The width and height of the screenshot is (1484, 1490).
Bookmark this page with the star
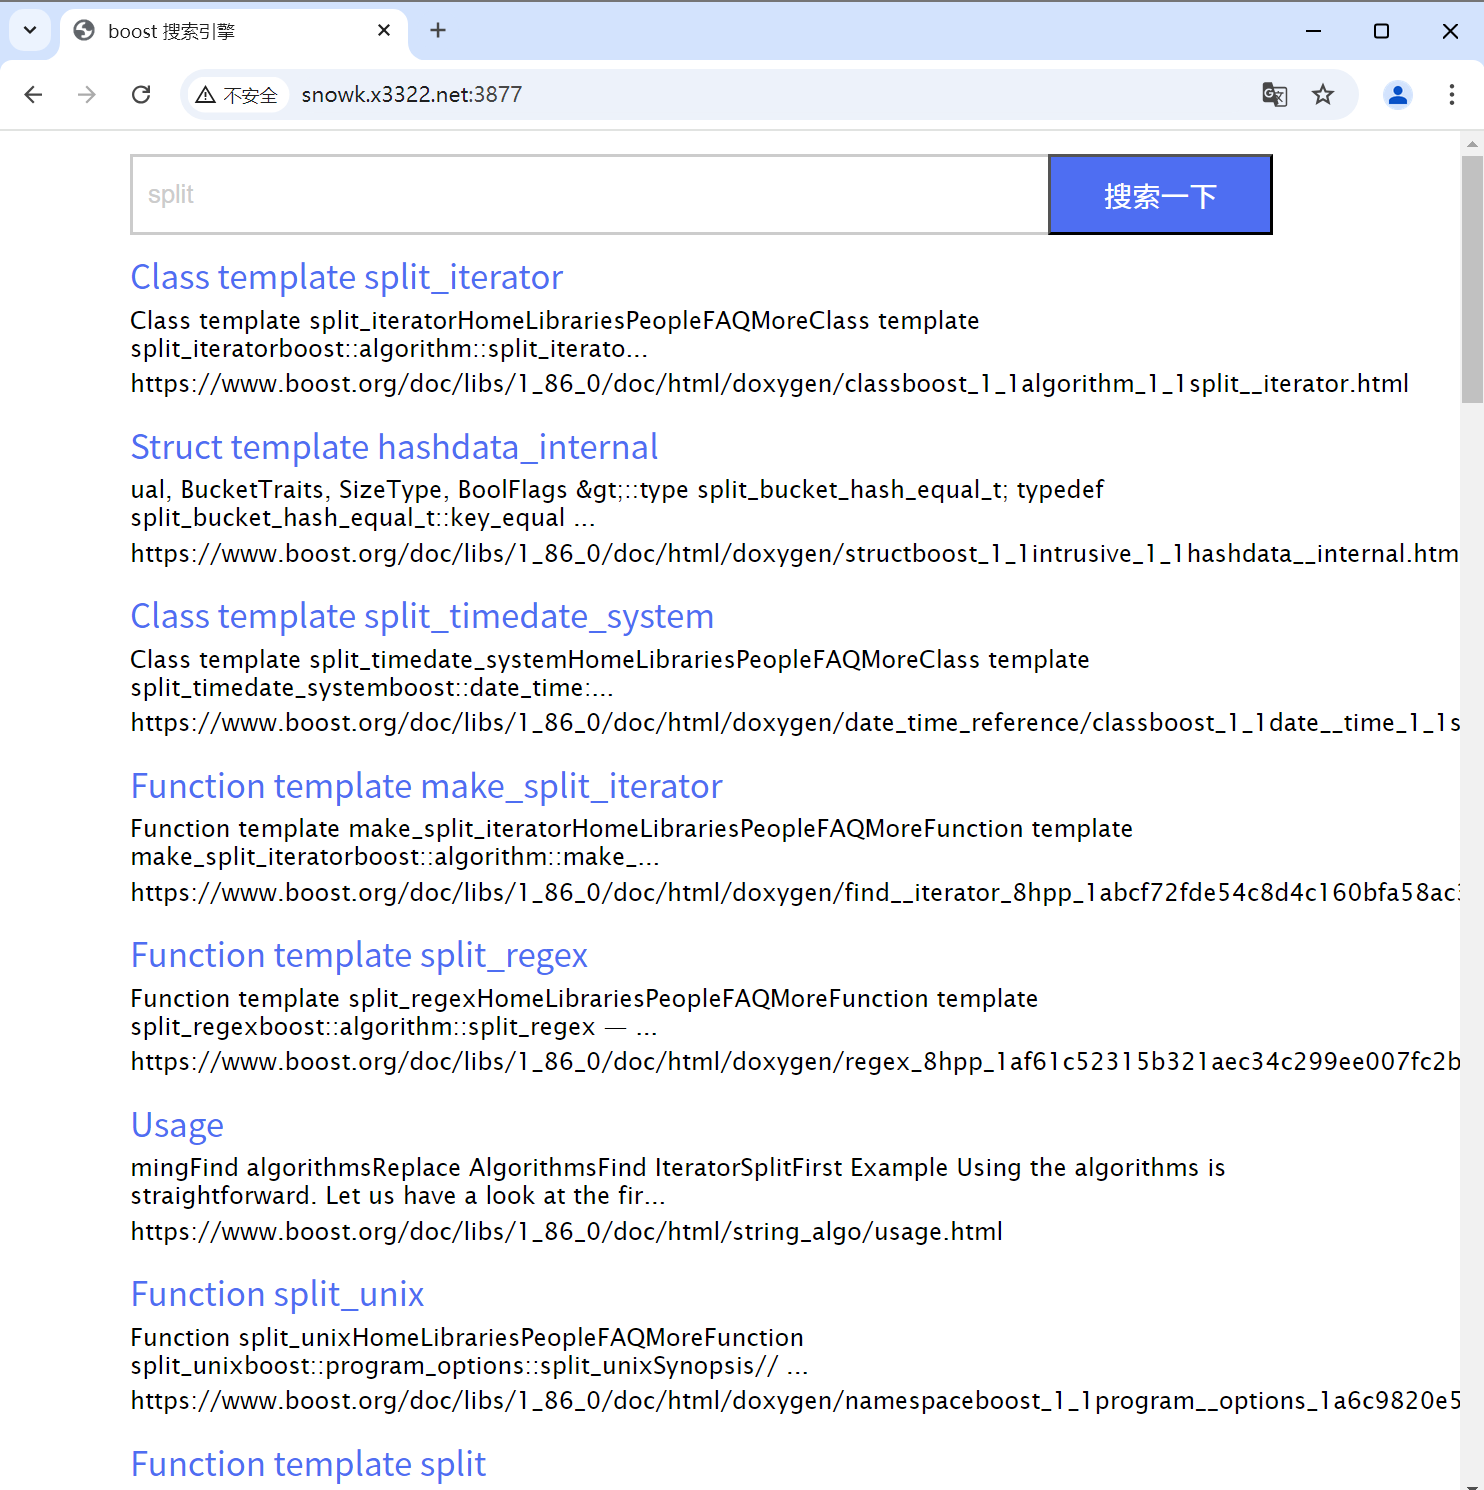tap(1323, 94)
